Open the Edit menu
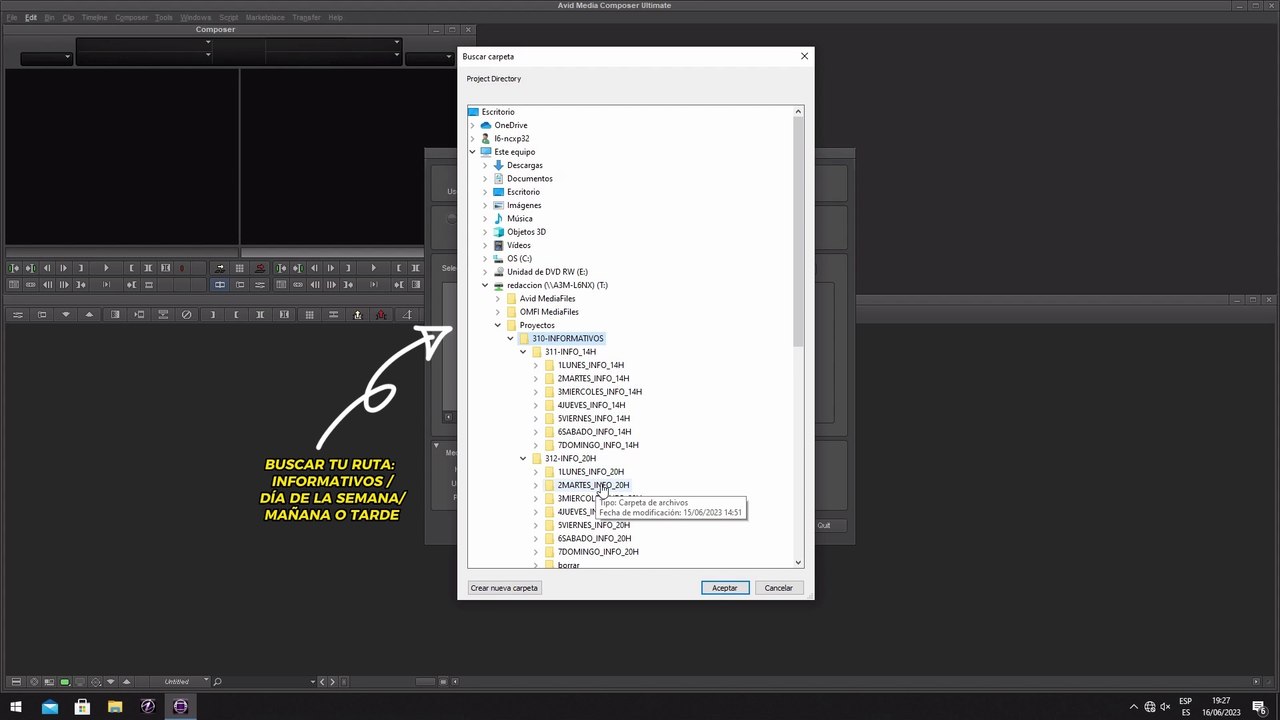 pos(31,17)
